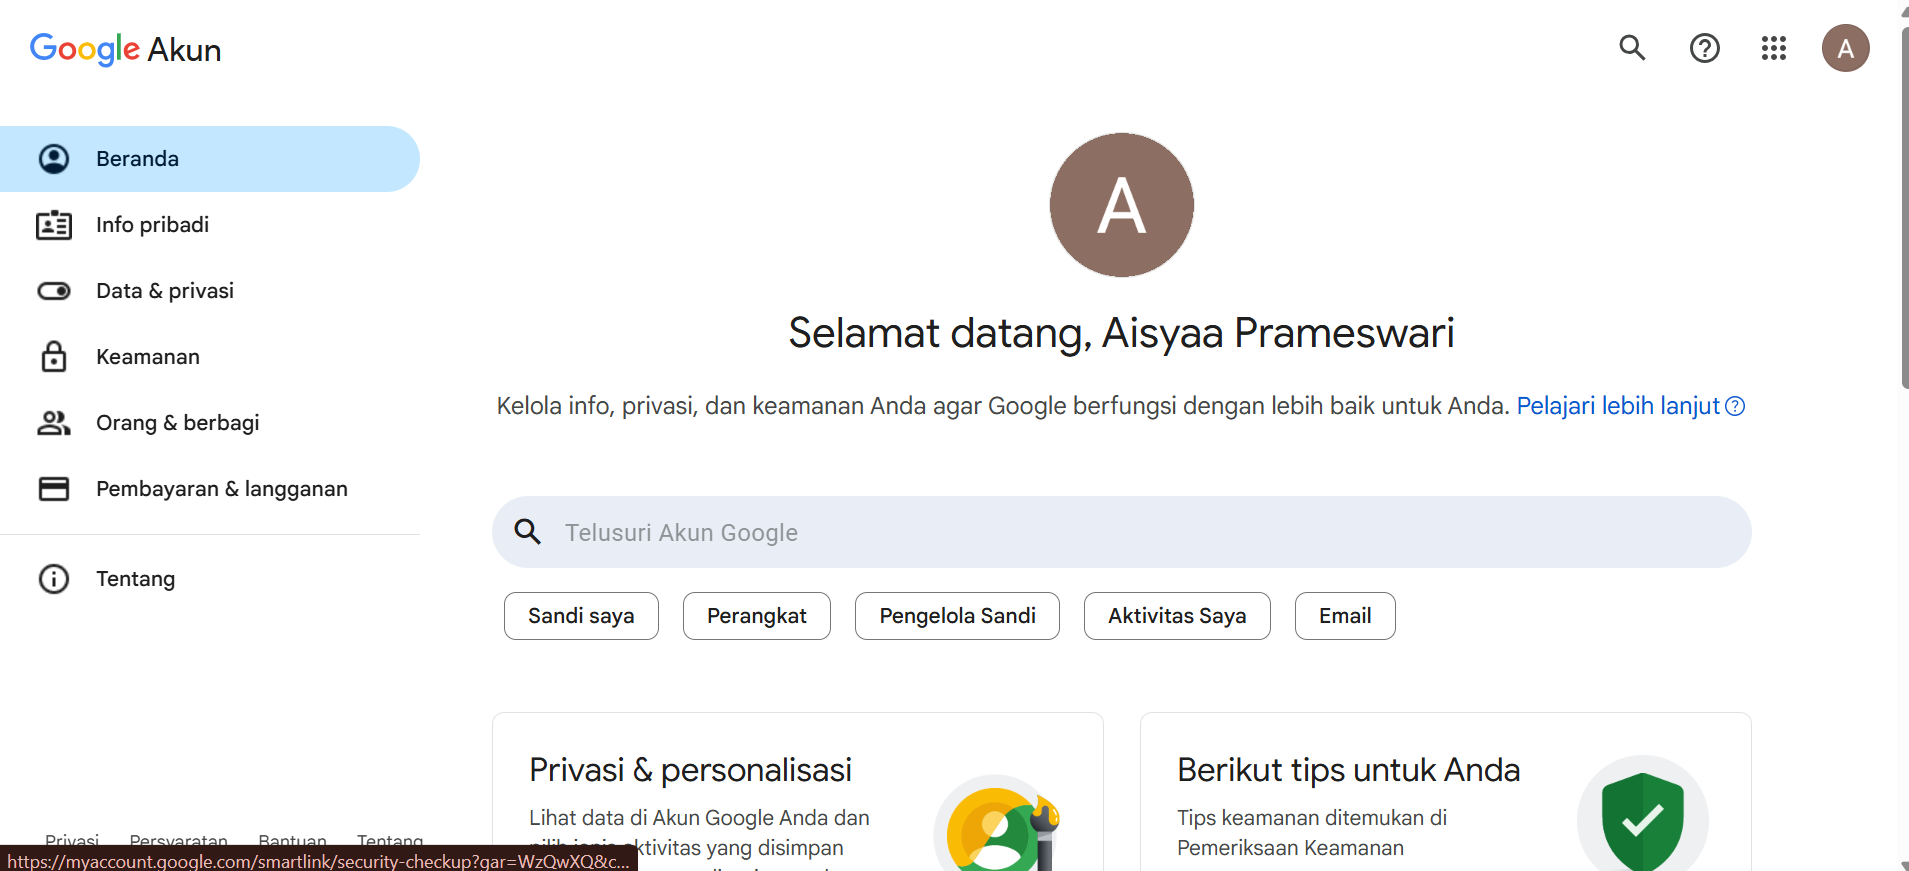Open Info pribadi section

tap(210, 225)
